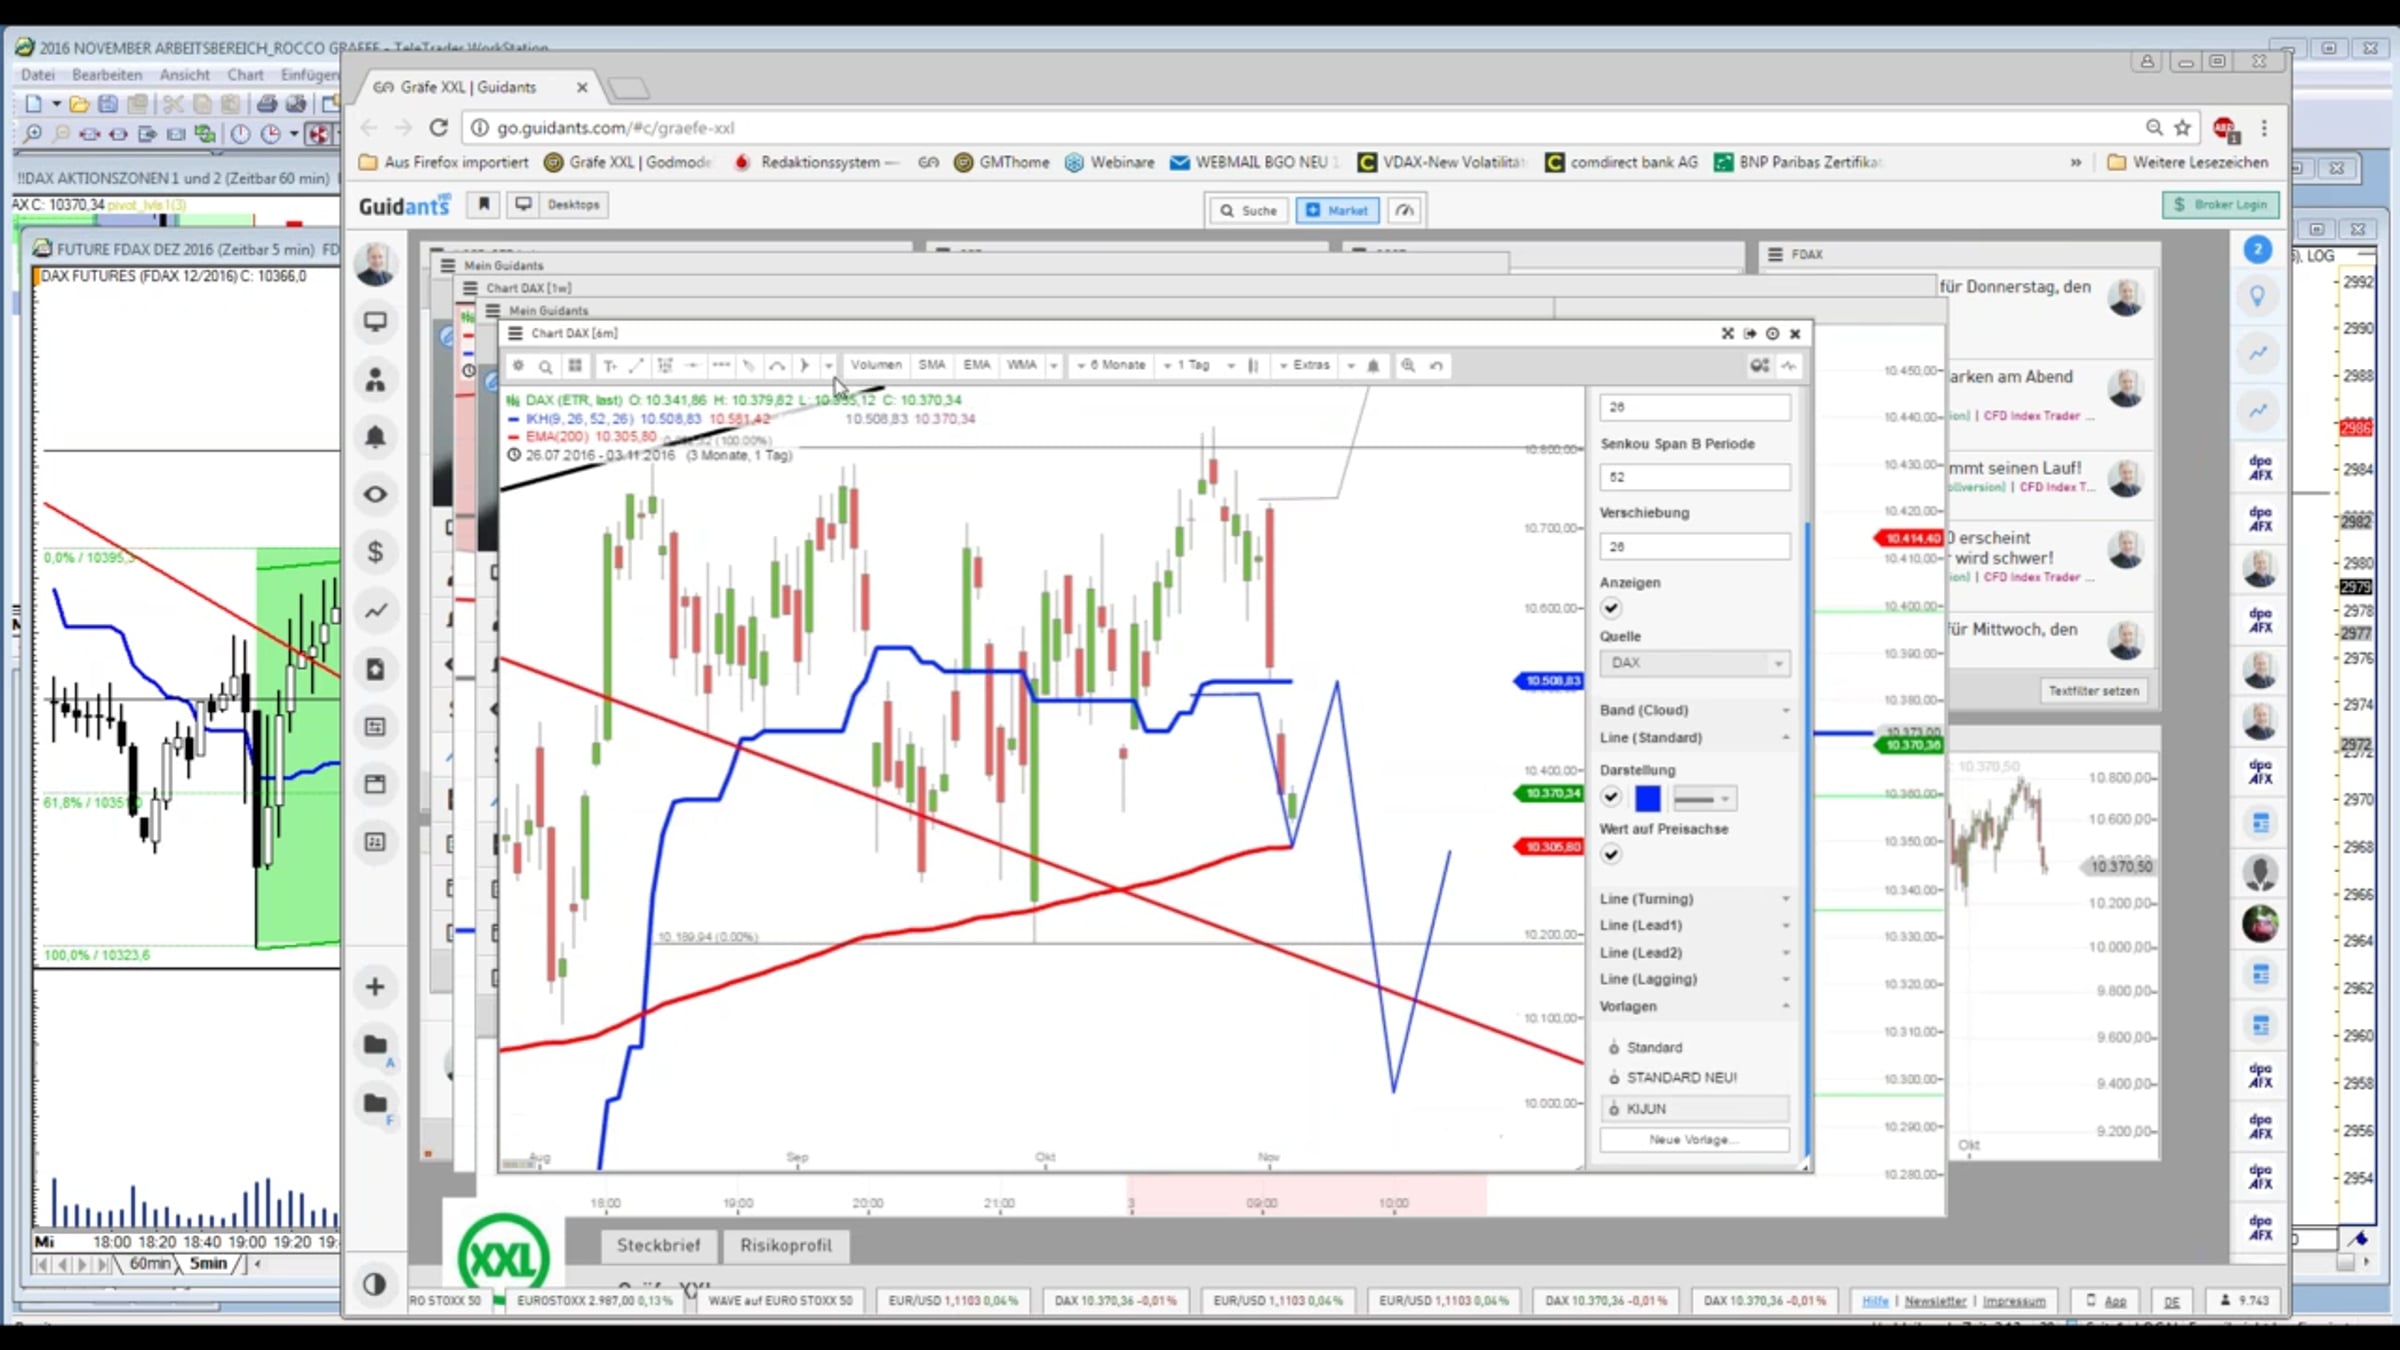Open the Extras dropdown in chart toolbar
The width and height of the screenshot is (2400, 1350).
(1305, 366)
